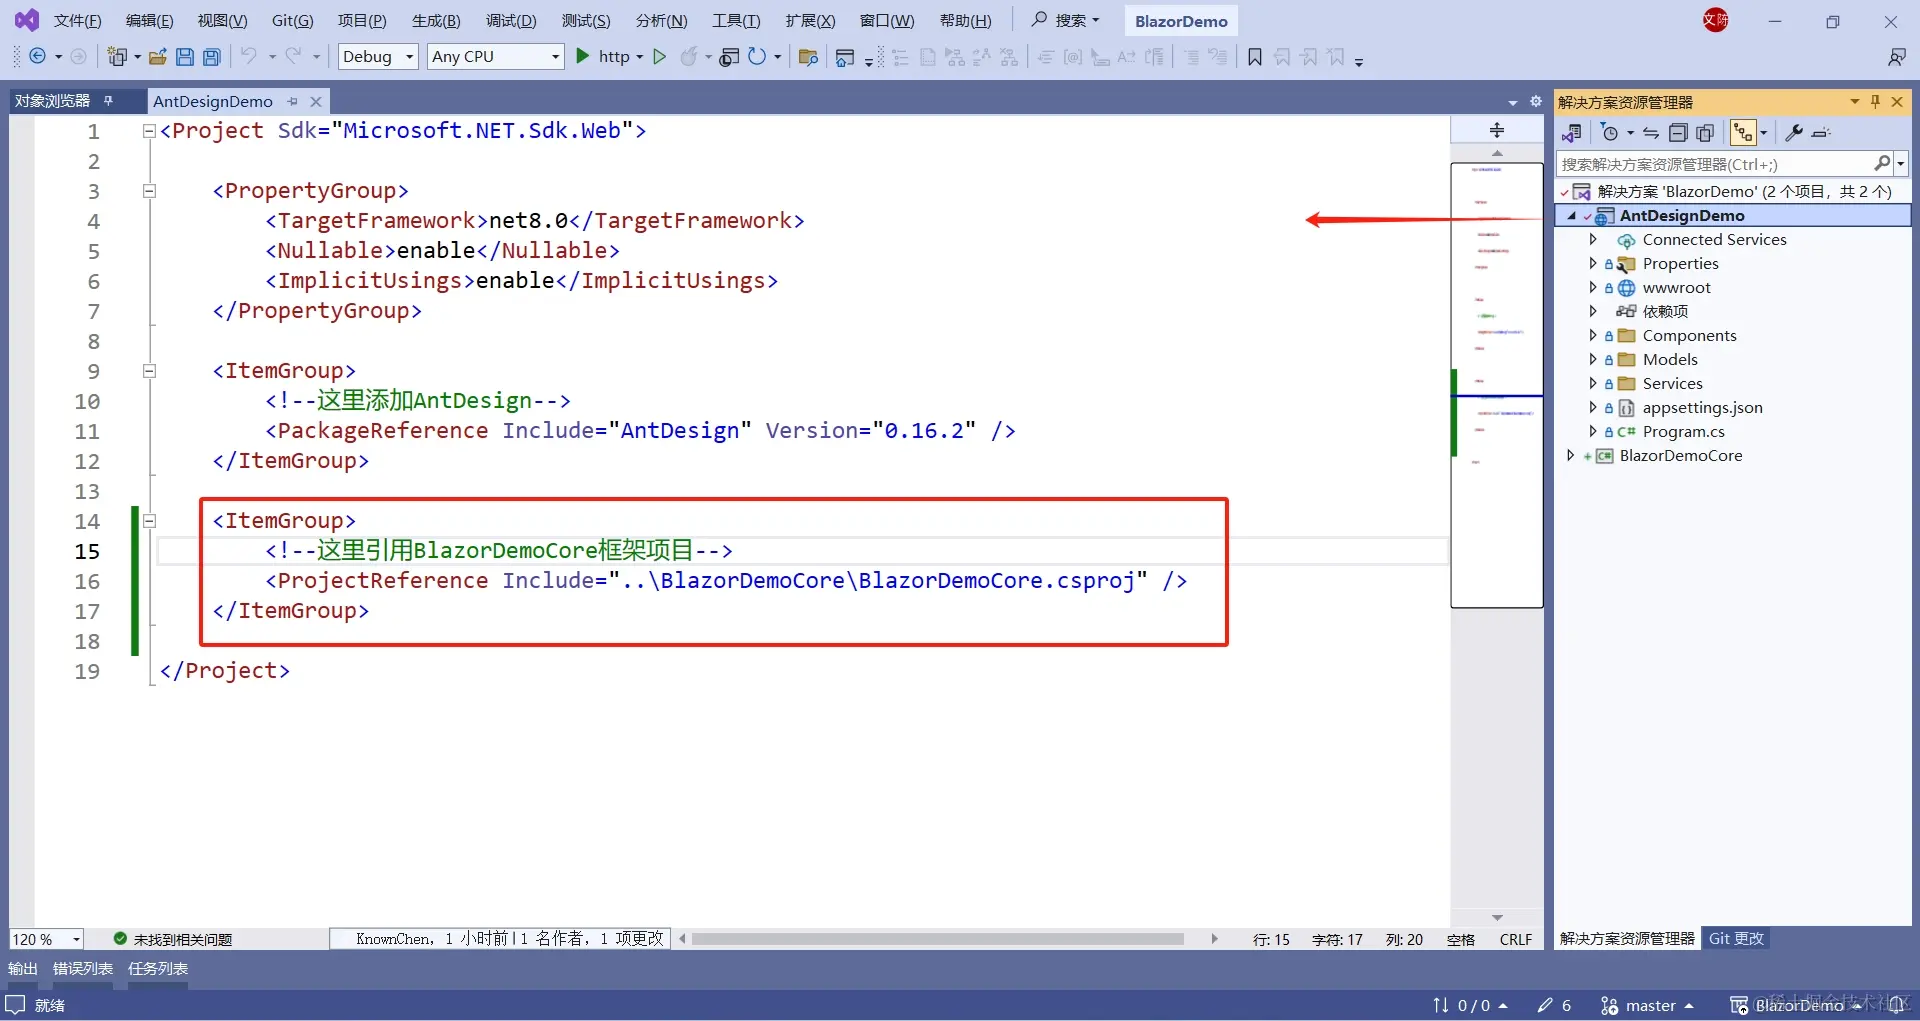Pin the AntDesignDemo editor tab
Image resolution: width=1920 pixels, height=1021 pixels.
(293, 102)
